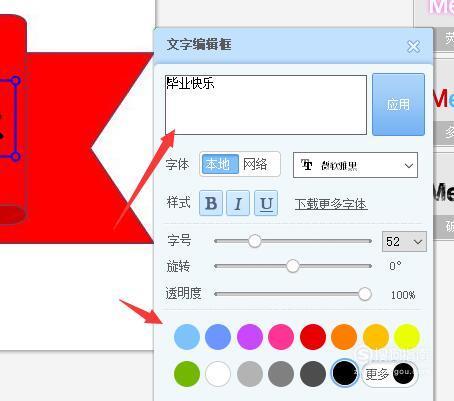454x401 pixels.
Task: Pick the selected black color swatch
Action: point(345,373)
